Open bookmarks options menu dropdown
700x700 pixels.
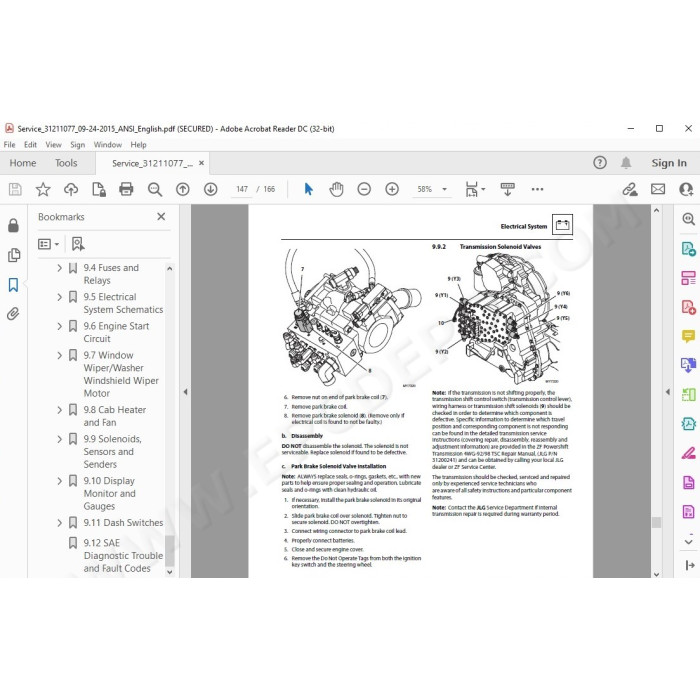[x=48, y=244]
